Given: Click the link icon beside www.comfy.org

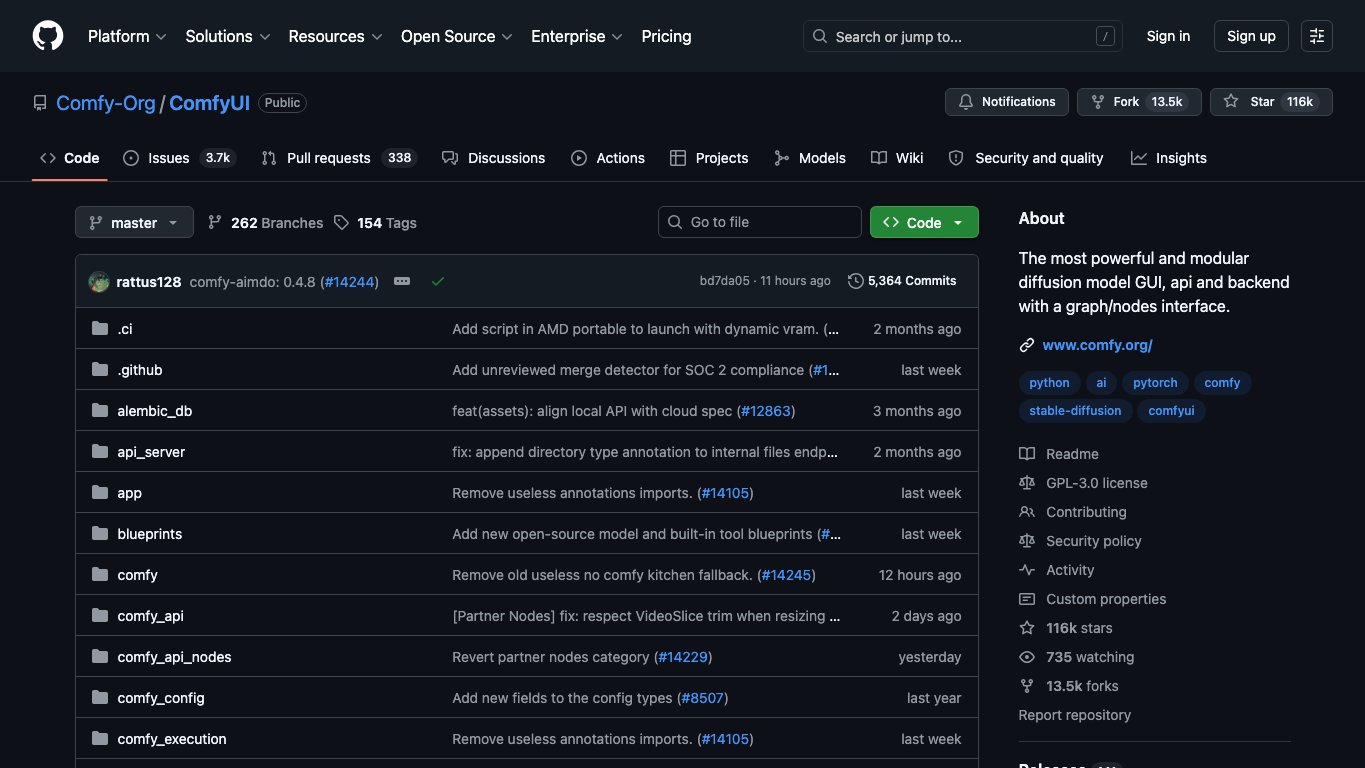Looking at the screenshot, I should [x=1027, y=345].
